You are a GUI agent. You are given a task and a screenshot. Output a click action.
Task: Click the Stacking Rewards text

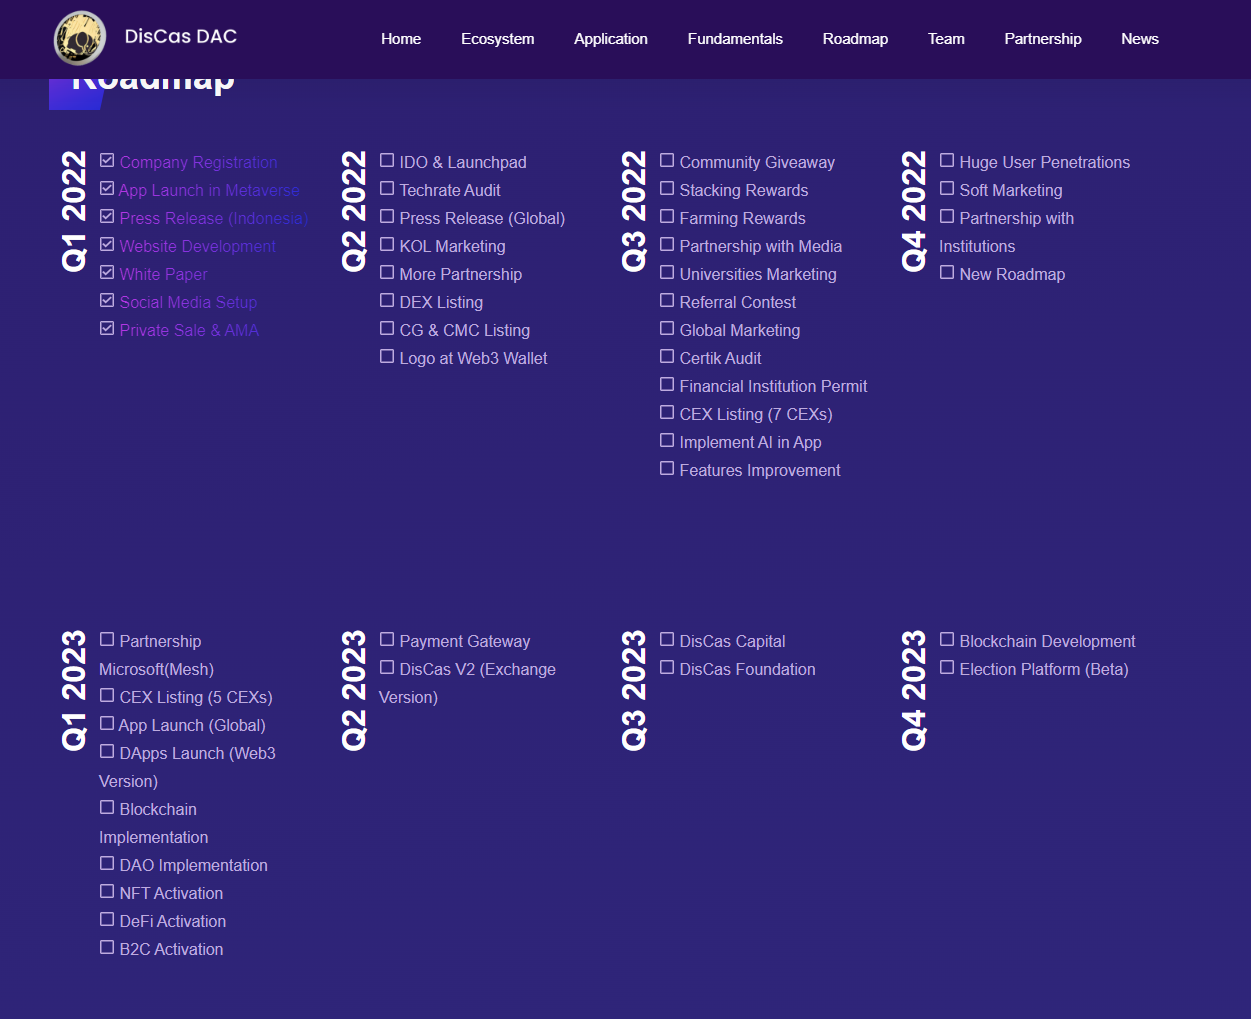click(744, 190)
